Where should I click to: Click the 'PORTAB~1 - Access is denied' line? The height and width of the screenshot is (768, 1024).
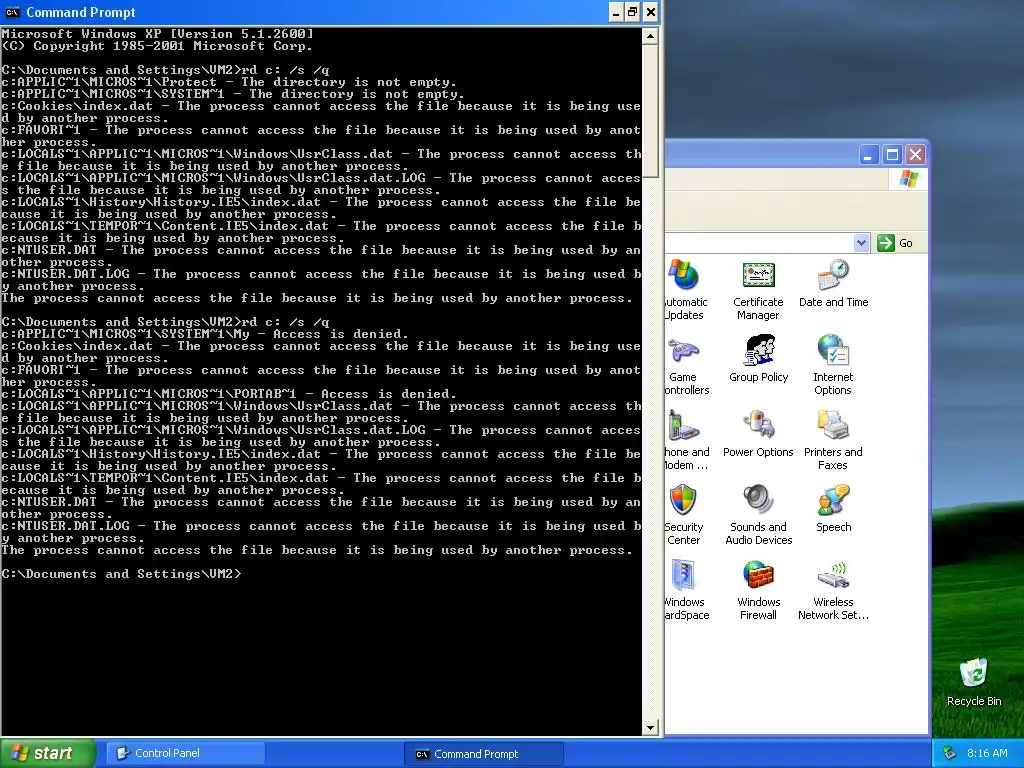coord(229,394)
